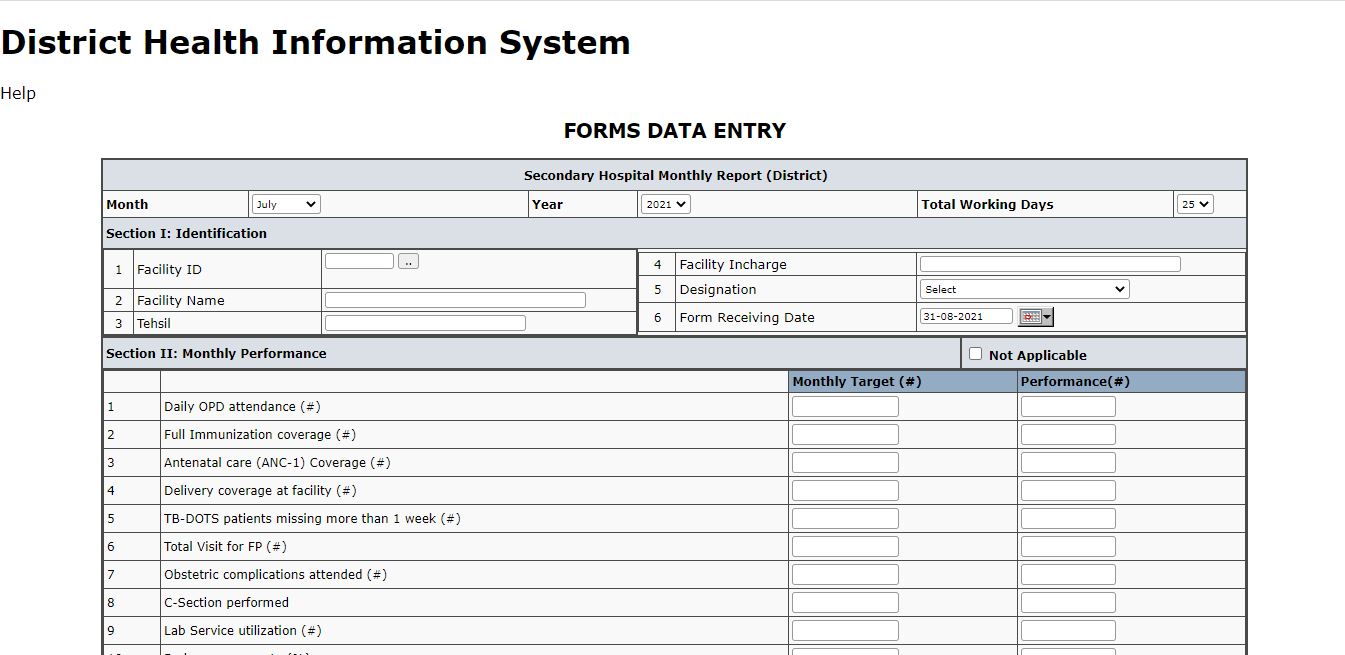Open the Month dropdown showing July
Screen dimensions: 1345x655
tap(286, 204)
